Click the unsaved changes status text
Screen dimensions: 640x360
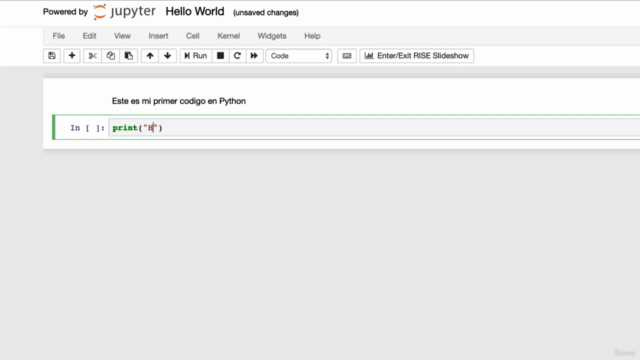point(266,13)
